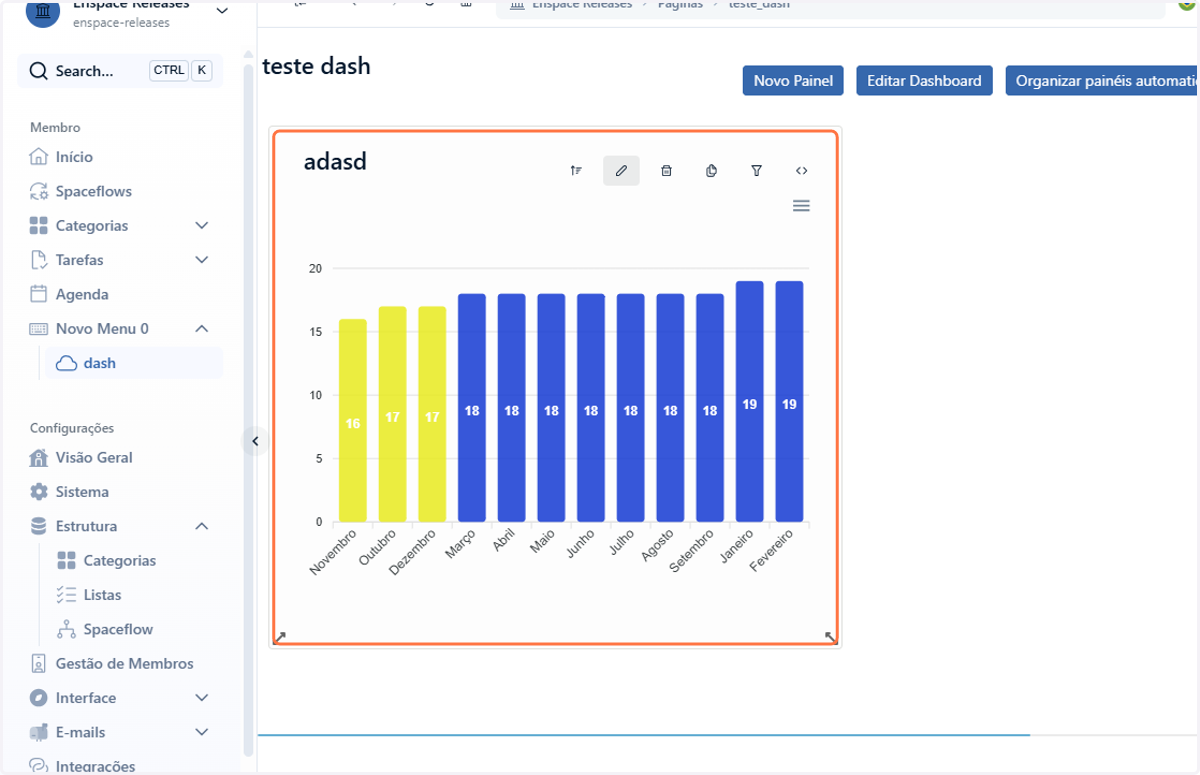Select the dash page in sidebar
Screen dimensions: 1200x775
134,363
